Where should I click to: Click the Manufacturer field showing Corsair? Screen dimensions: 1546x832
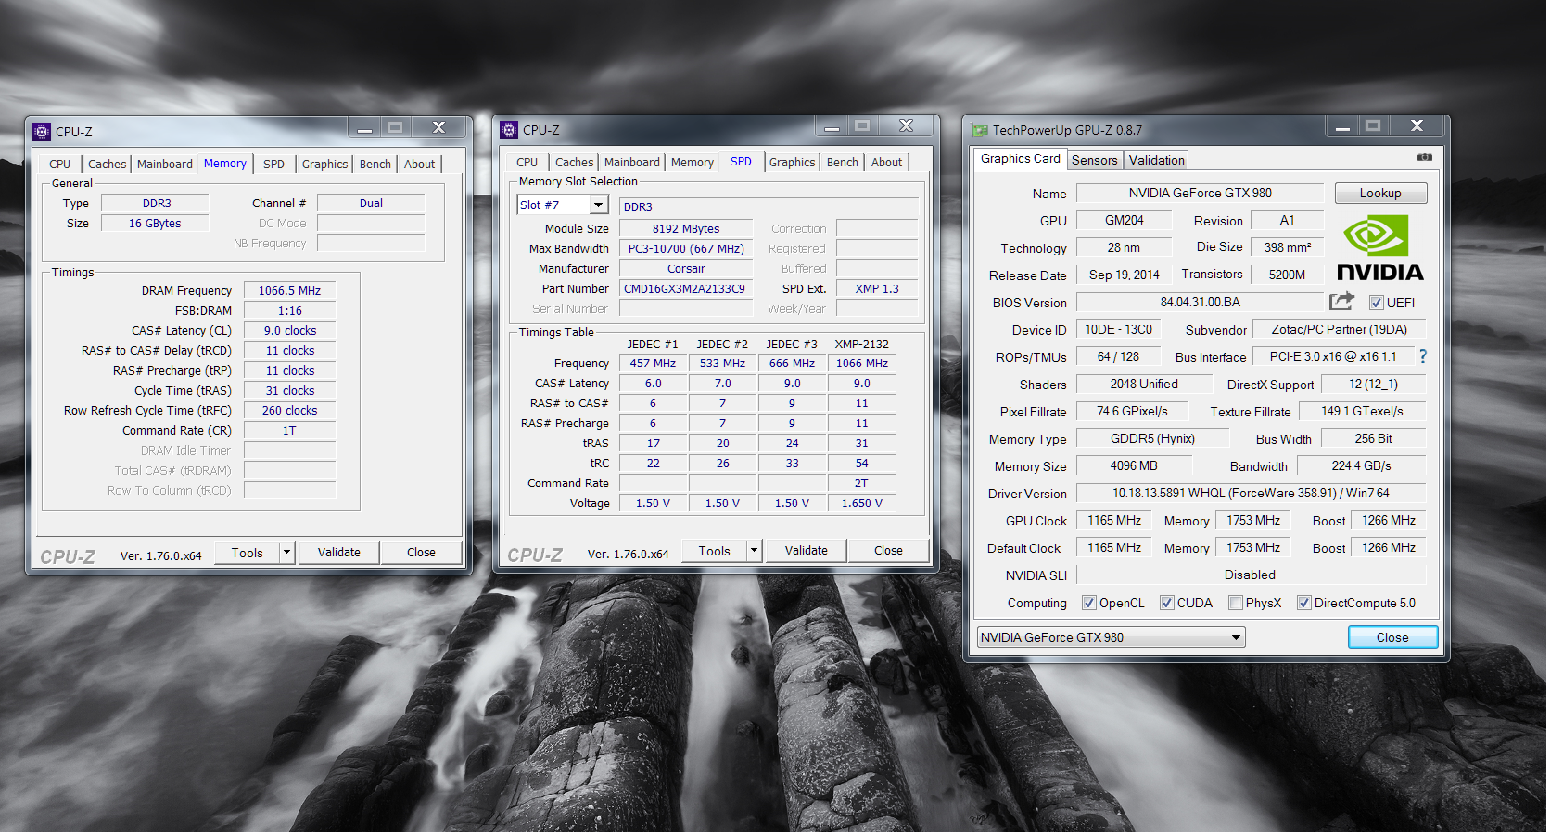coord(686,269)
